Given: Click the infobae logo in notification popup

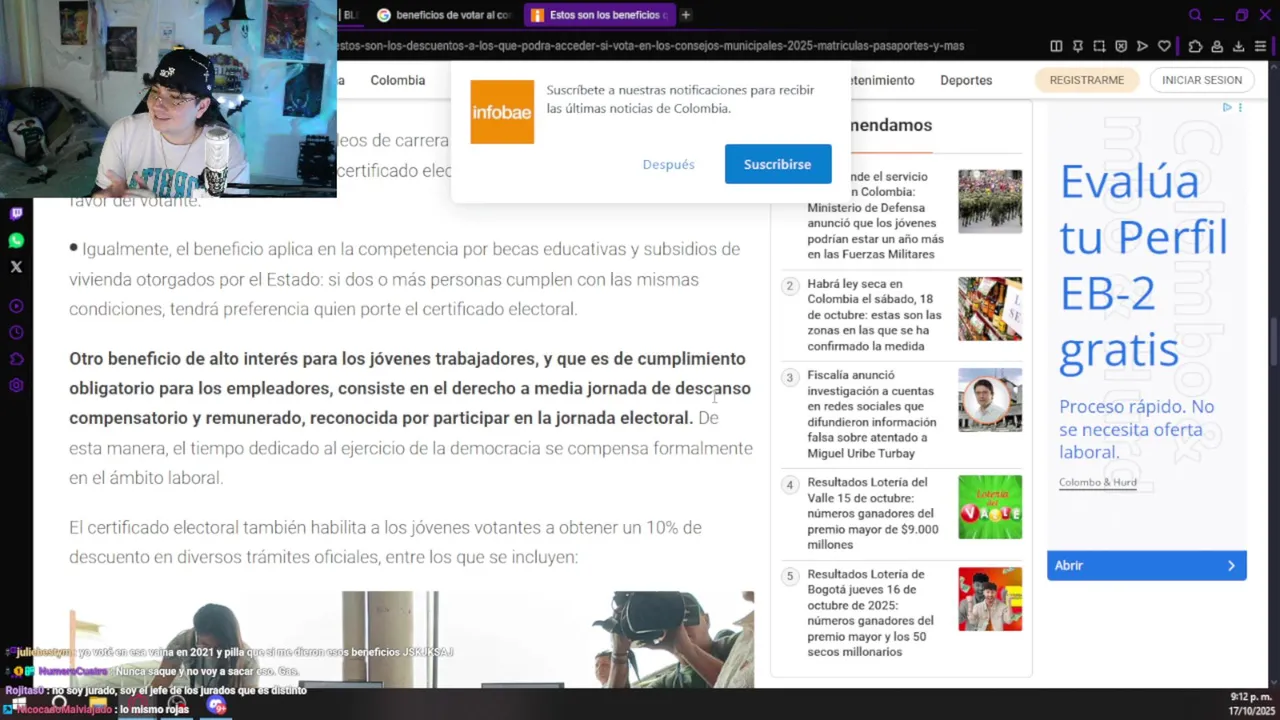Looking at the screenshot, I should 502,112.
